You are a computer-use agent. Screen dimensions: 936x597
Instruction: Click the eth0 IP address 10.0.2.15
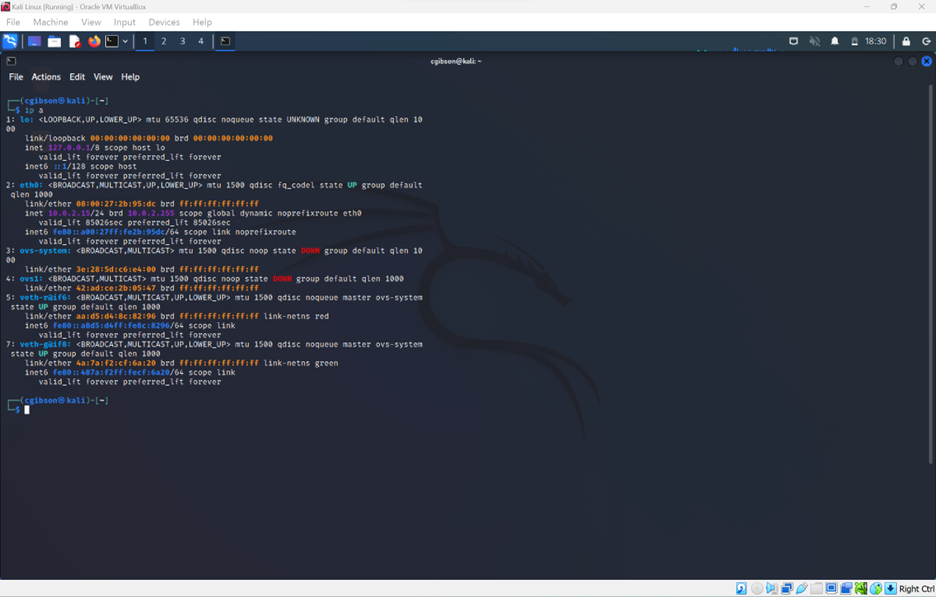click(x=69, y=213)
